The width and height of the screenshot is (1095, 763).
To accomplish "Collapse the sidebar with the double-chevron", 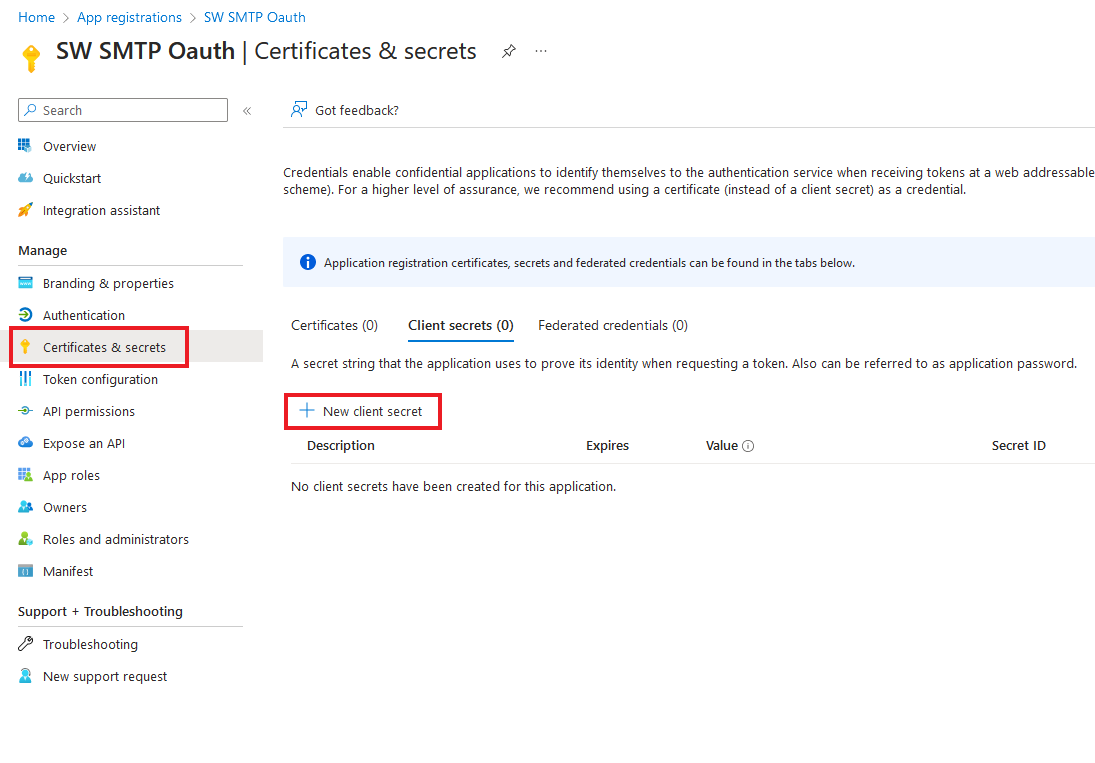I will (x=247, y=111).
